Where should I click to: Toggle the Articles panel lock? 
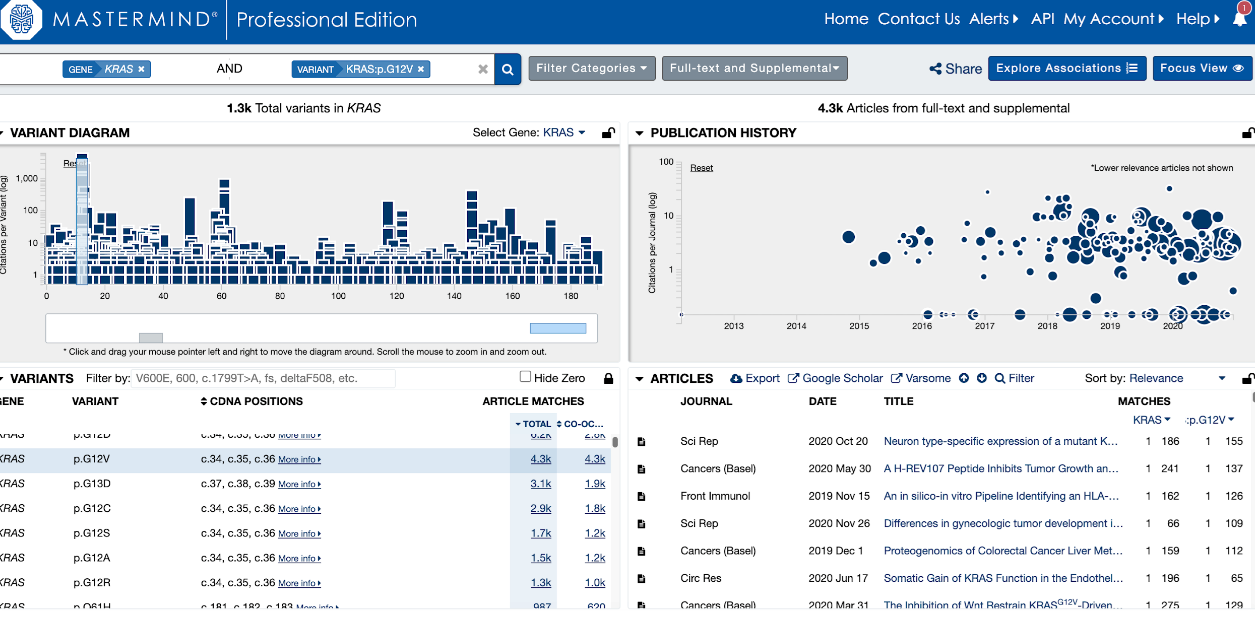pos(1247,378)
